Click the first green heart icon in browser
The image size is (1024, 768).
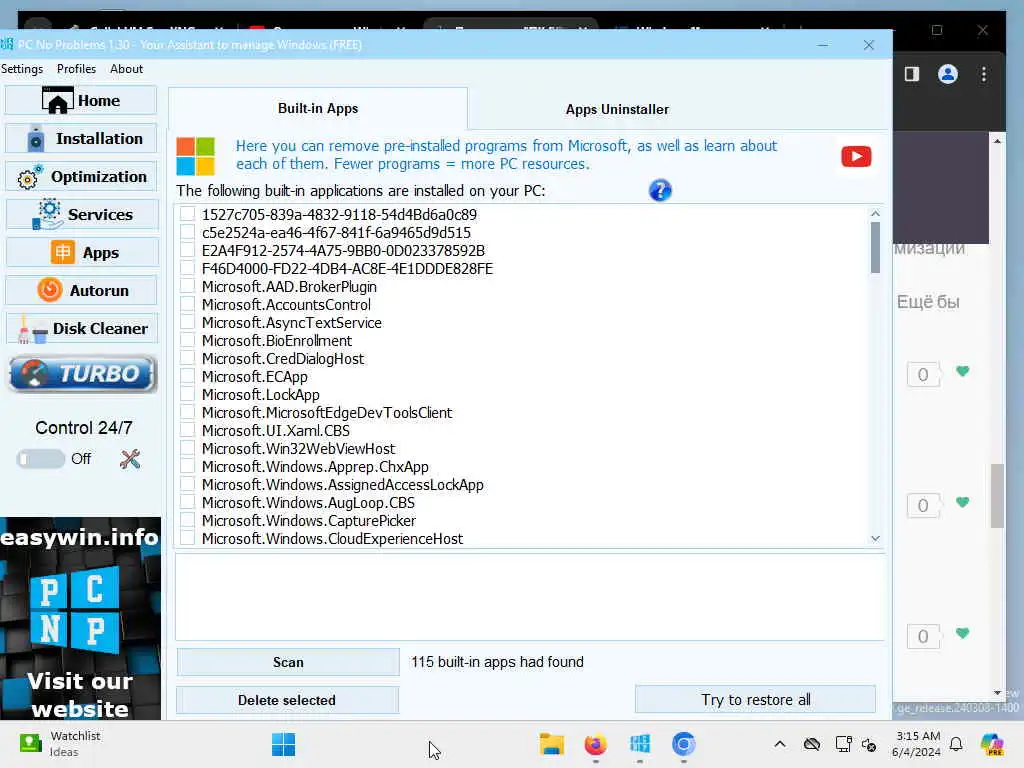(963, 372)
